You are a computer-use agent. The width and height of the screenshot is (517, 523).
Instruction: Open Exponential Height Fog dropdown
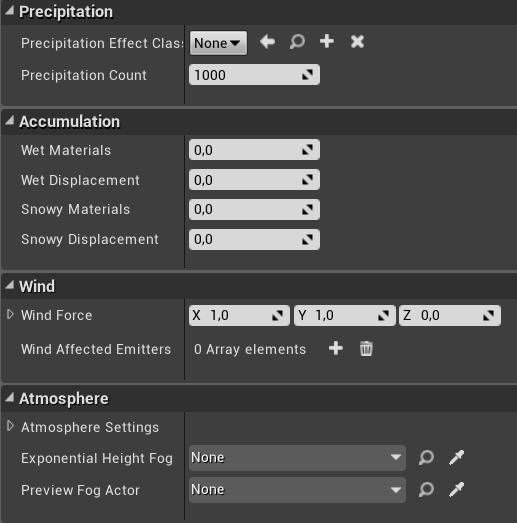tap(297, 458)
